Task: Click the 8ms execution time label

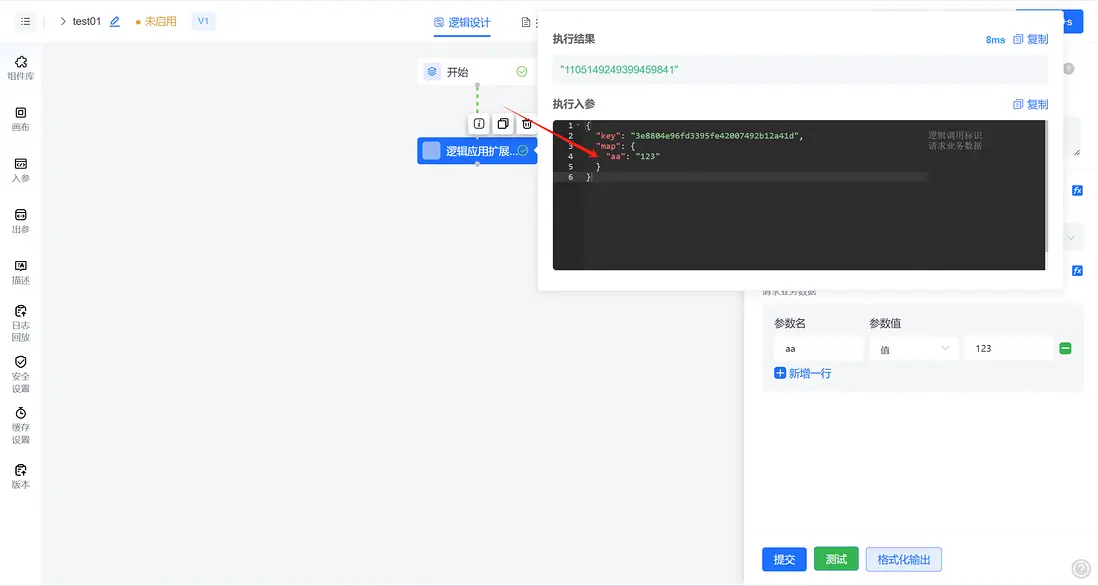Action: [x=995, y=40]
